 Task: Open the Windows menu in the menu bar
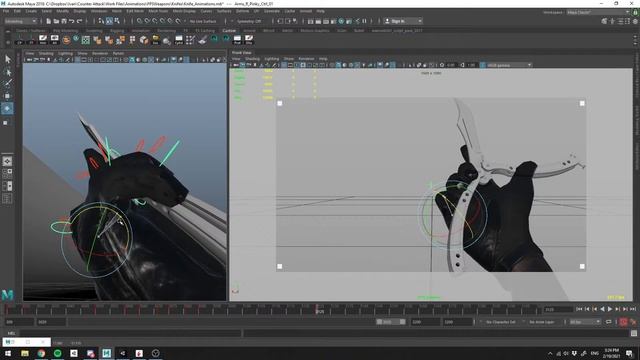(x=99, y=11)
